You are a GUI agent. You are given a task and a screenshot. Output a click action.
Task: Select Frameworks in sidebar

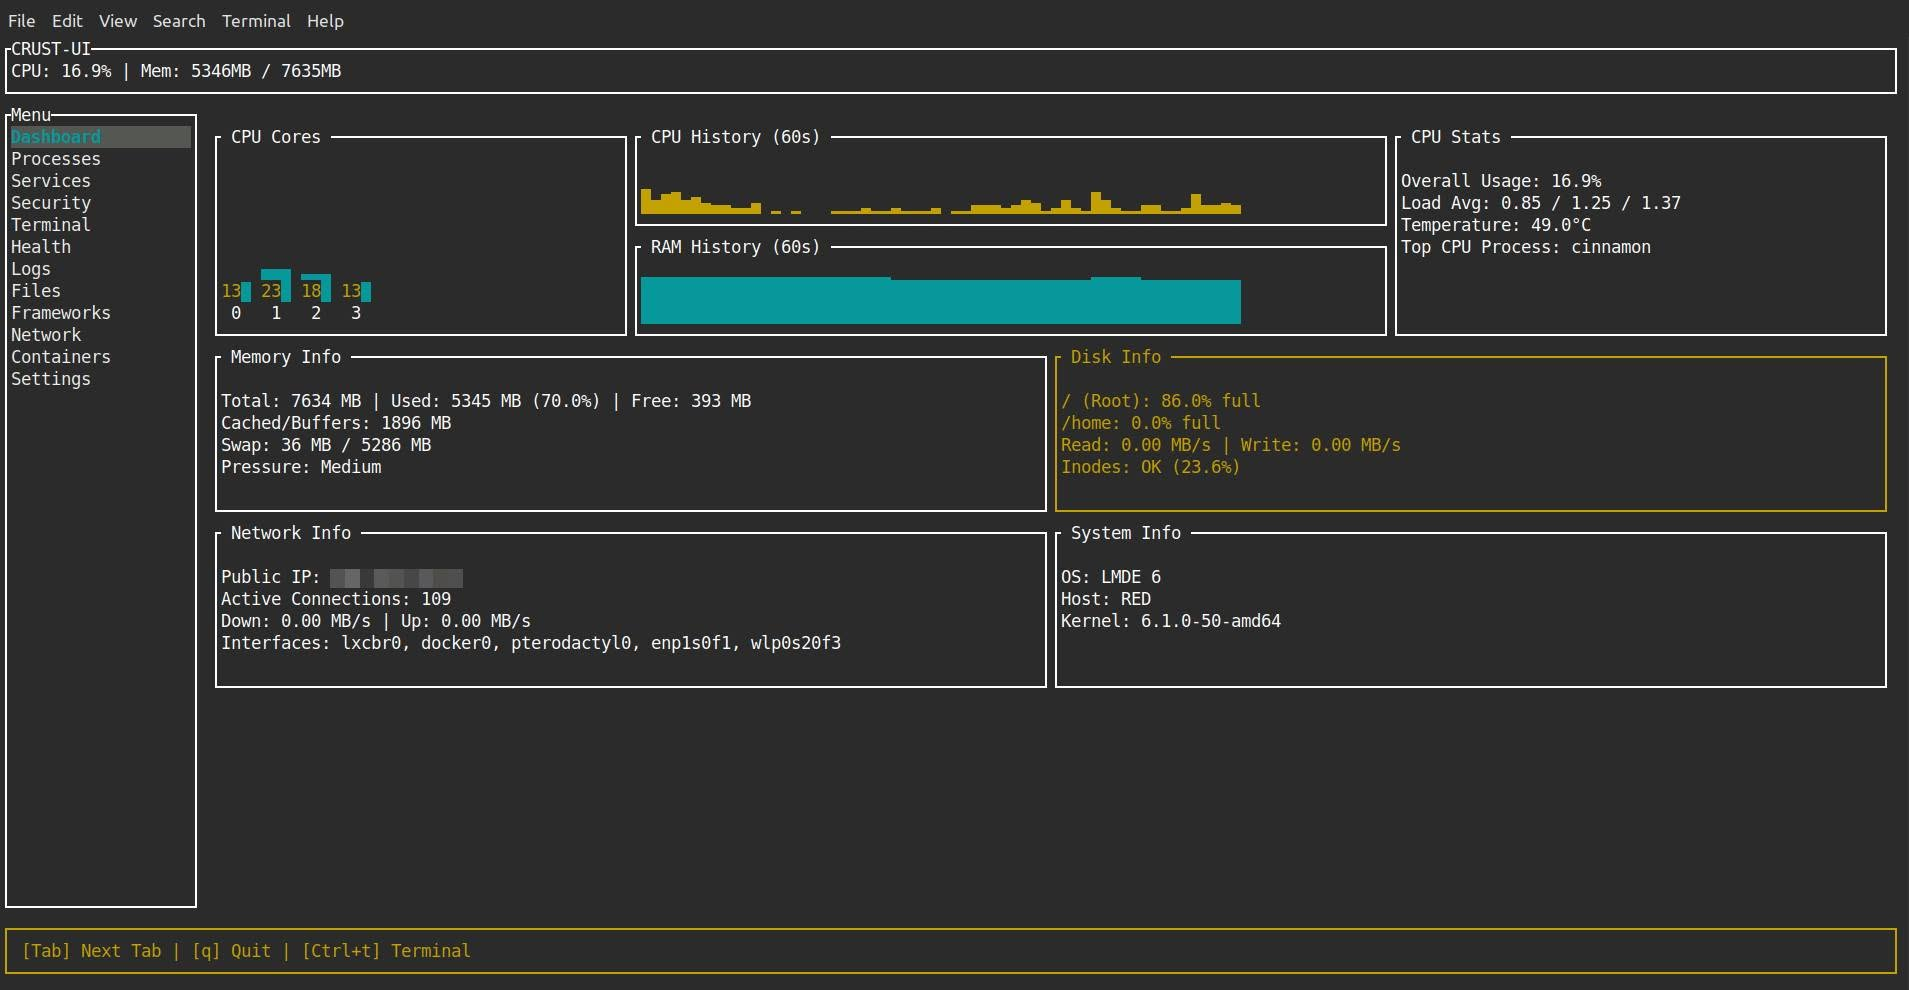tap(61, 313)
